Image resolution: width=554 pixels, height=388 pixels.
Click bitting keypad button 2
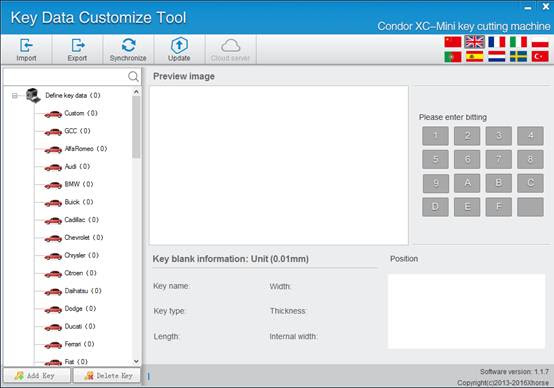467,136
